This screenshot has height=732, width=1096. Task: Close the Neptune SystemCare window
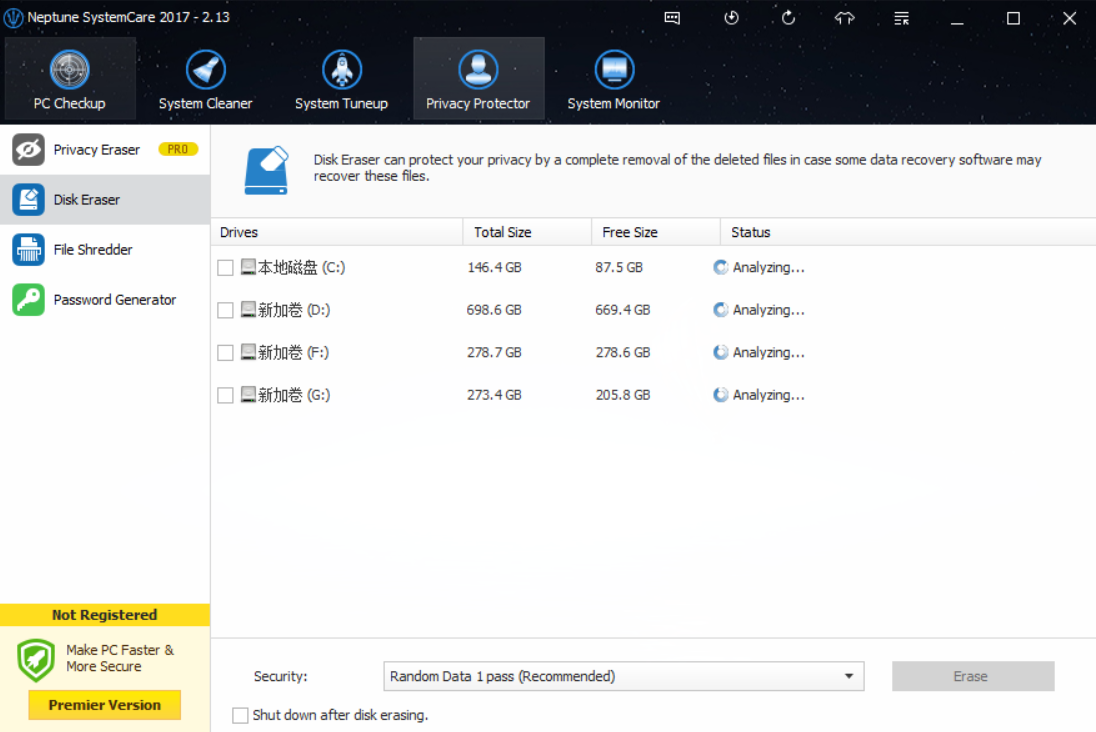[x=1069, y=18]
